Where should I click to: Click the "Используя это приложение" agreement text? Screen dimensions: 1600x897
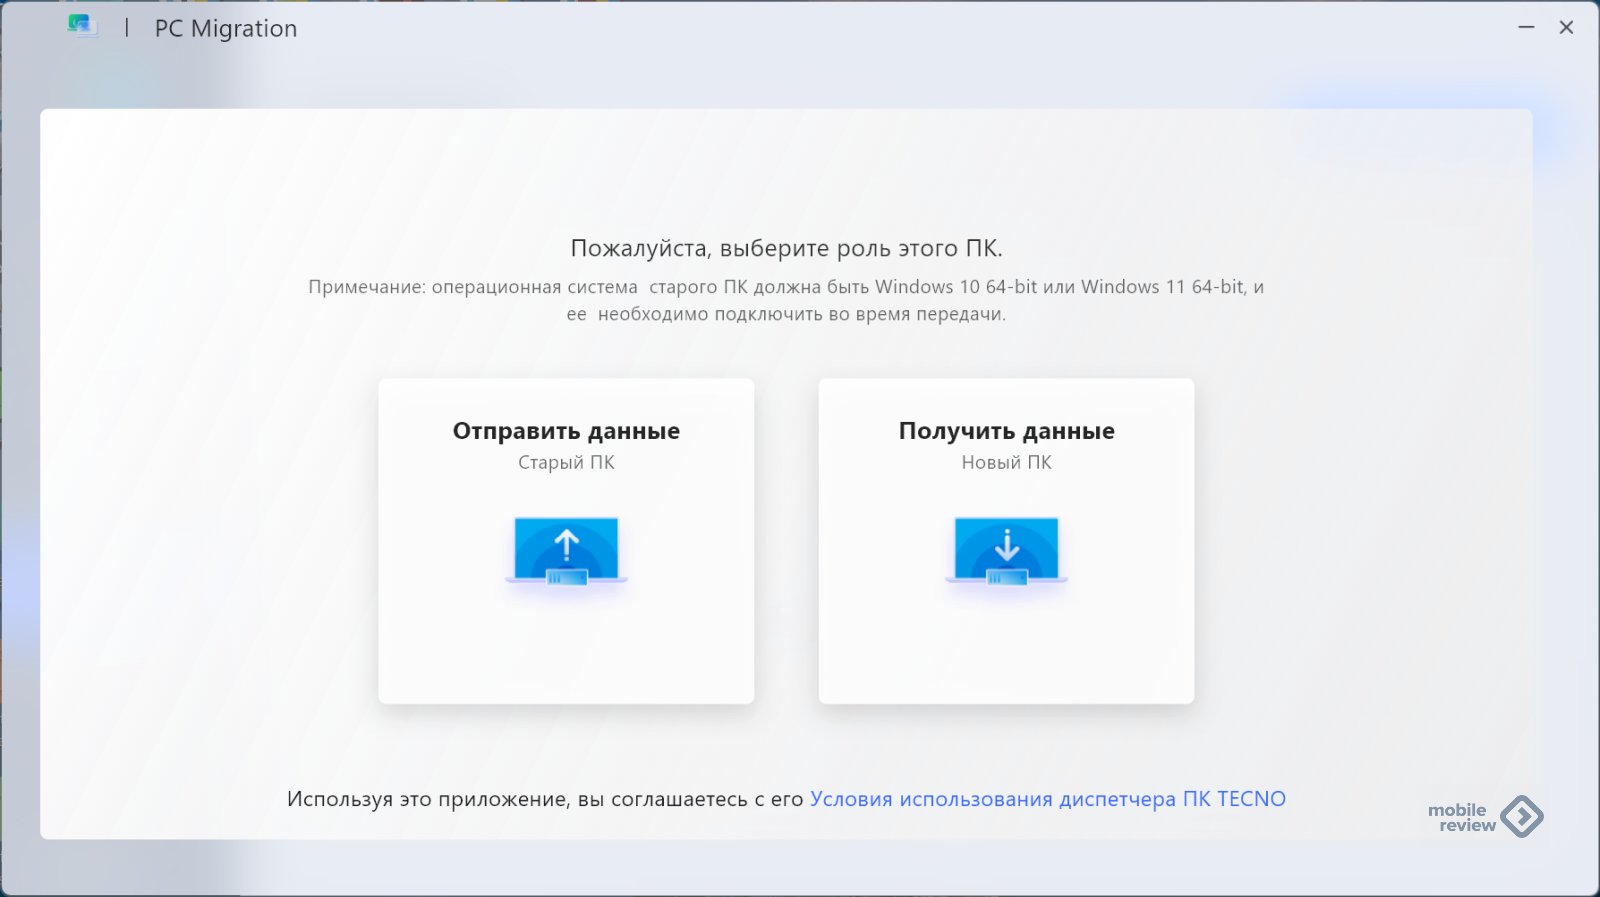545,799
